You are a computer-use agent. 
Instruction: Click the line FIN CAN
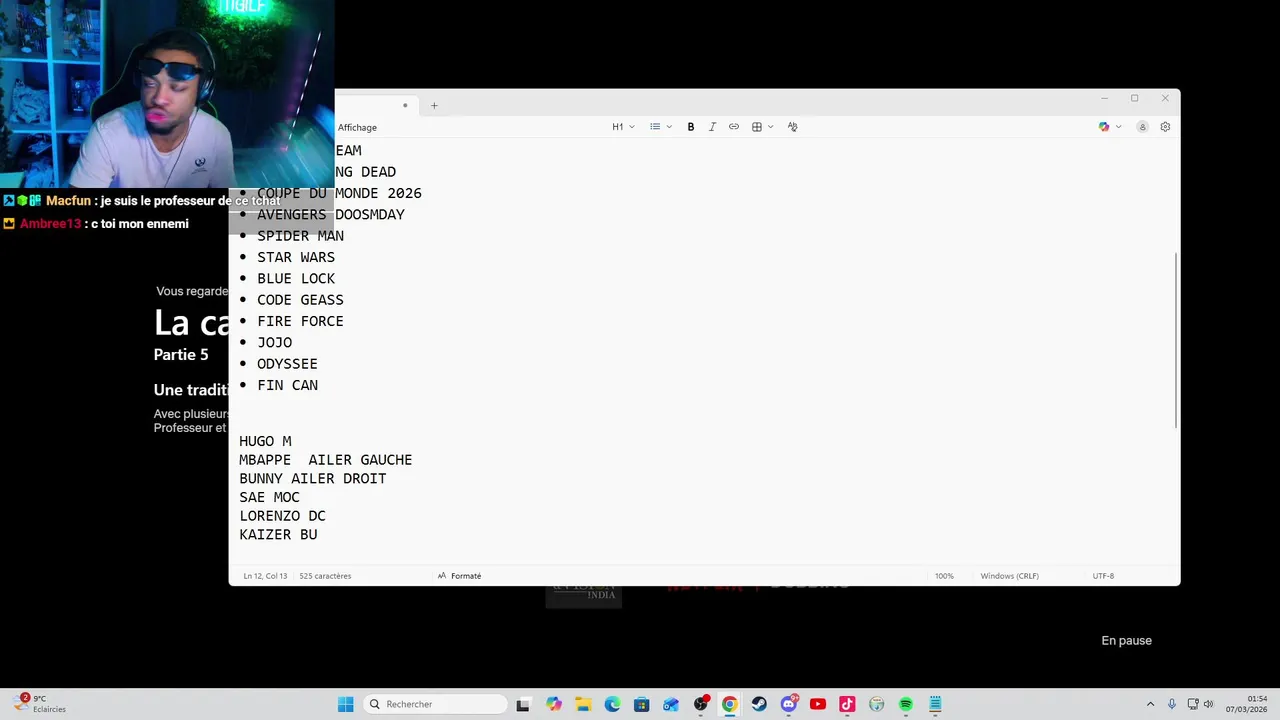[287, 385]
